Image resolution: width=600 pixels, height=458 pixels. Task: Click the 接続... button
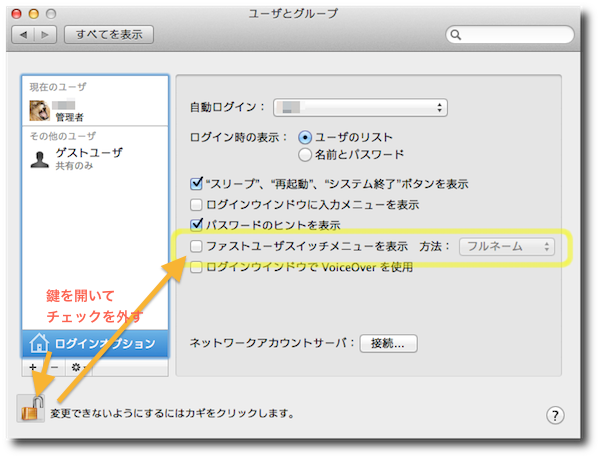pyautogui.click(x=388, y=343)
